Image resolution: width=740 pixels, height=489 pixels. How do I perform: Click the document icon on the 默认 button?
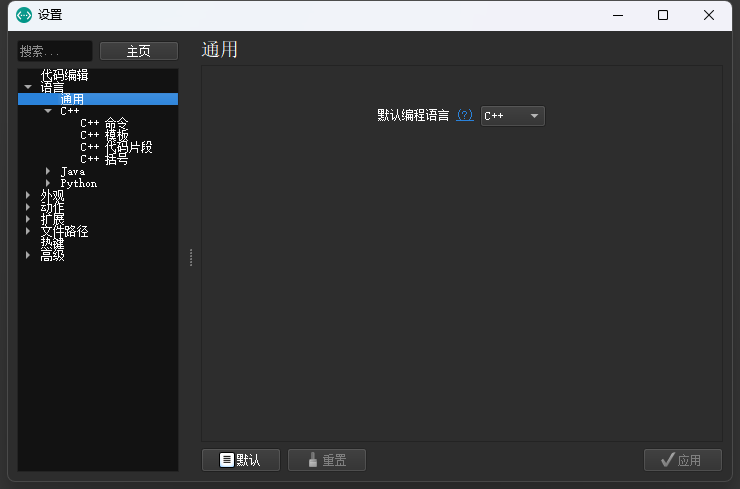point(227,460)
